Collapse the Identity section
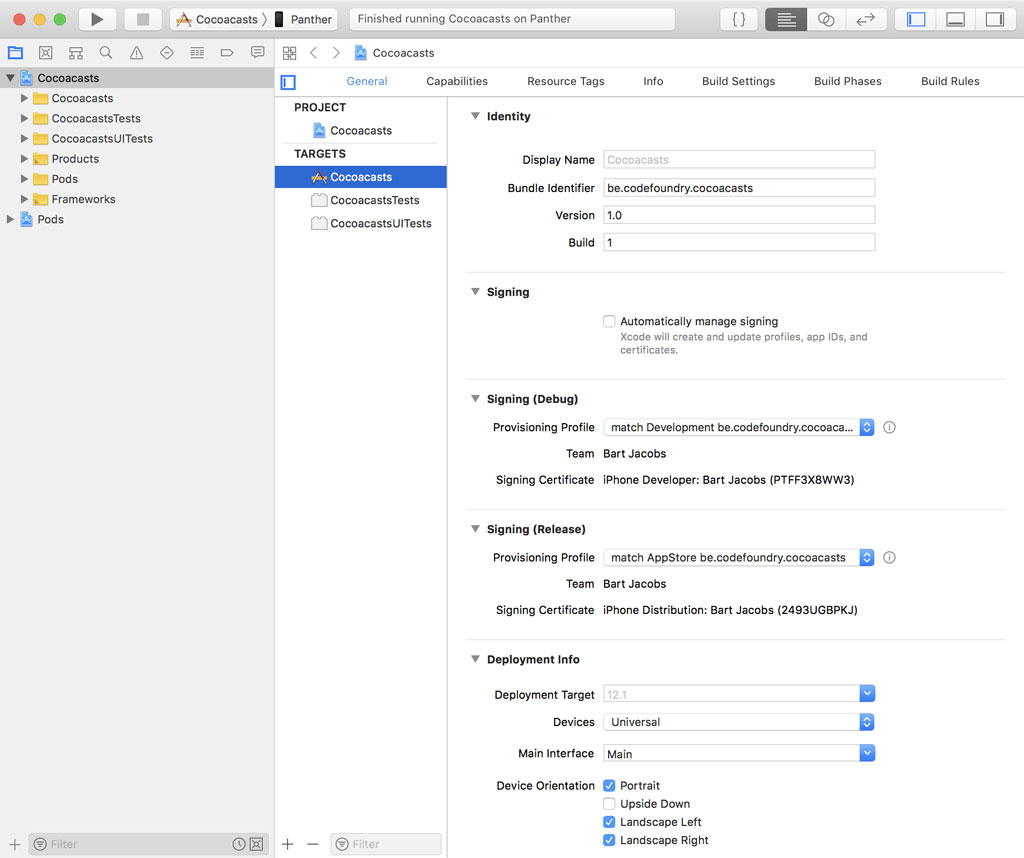The width and height of the screenshot is (1024, 858). pos(475,117)
